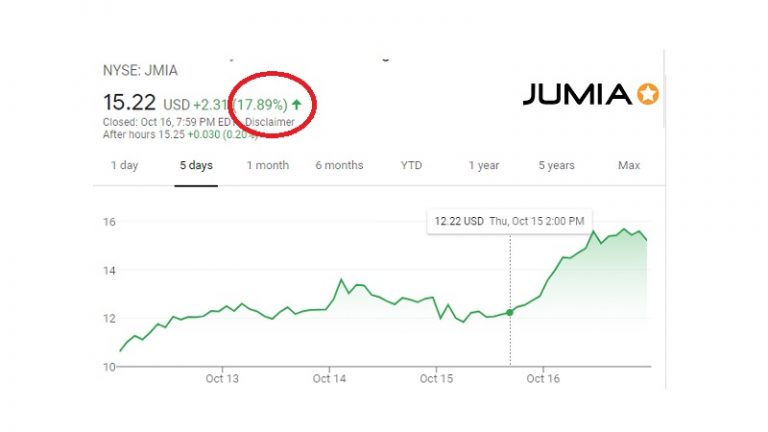Image resolution: width=768 pixels, height=432 pixels.
Task: Click the 12 value on price axis
Action: point(109,318)
